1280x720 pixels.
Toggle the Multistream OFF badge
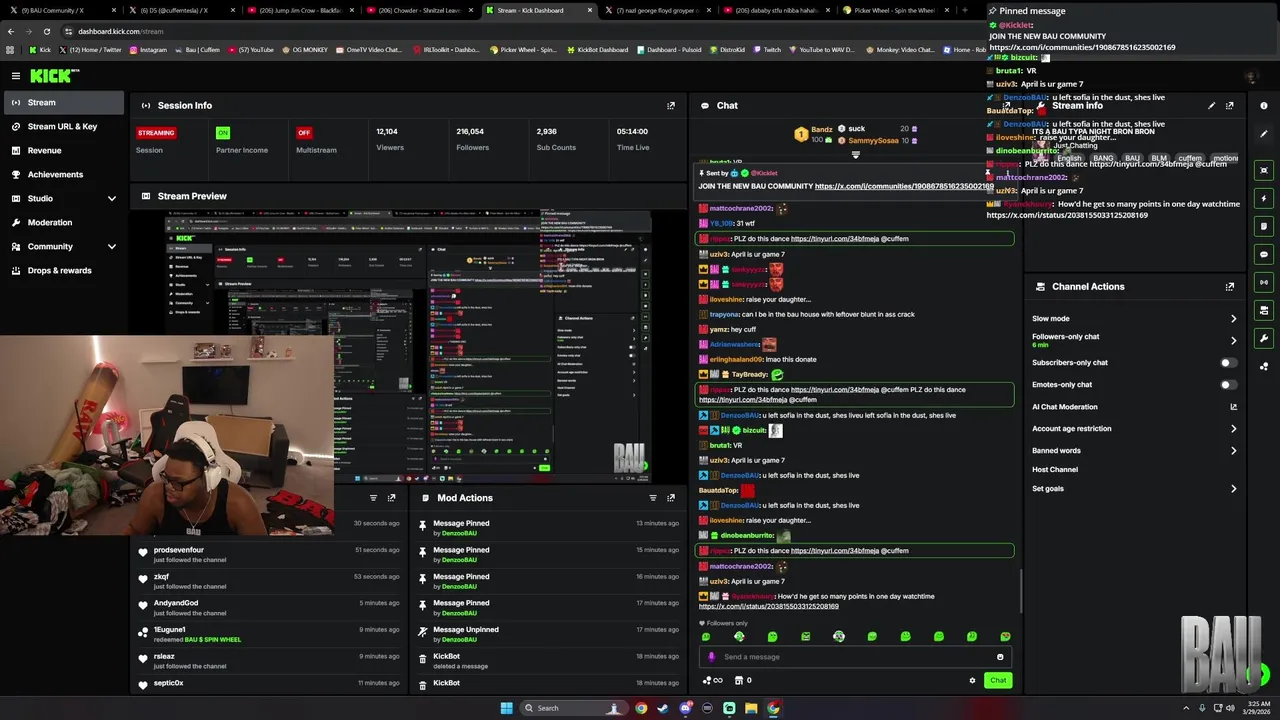tap(304, 132)
